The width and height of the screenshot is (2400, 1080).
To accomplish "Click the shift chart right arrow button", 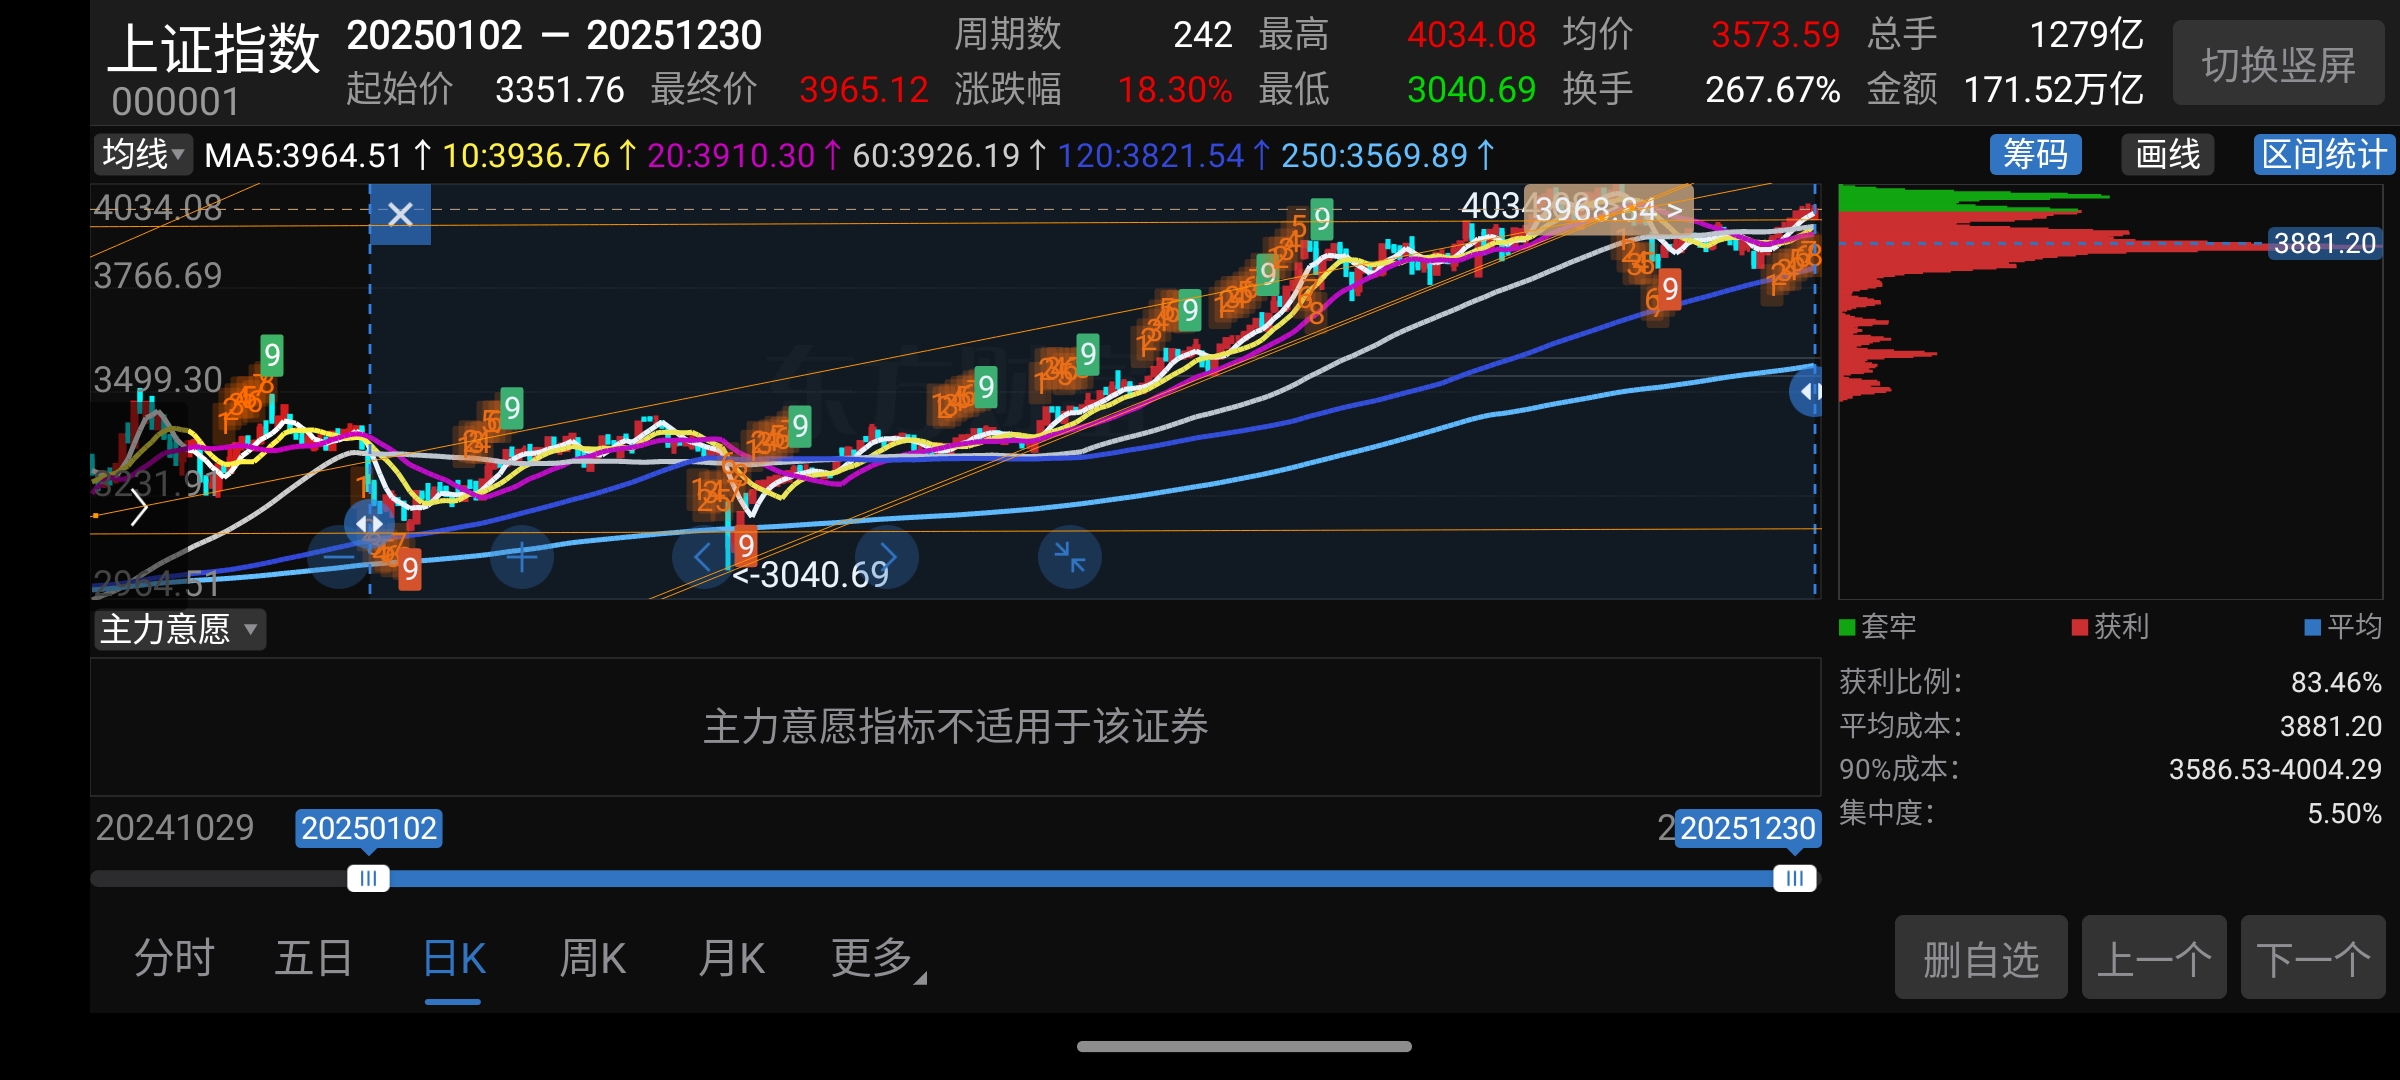I will (888, 557).
